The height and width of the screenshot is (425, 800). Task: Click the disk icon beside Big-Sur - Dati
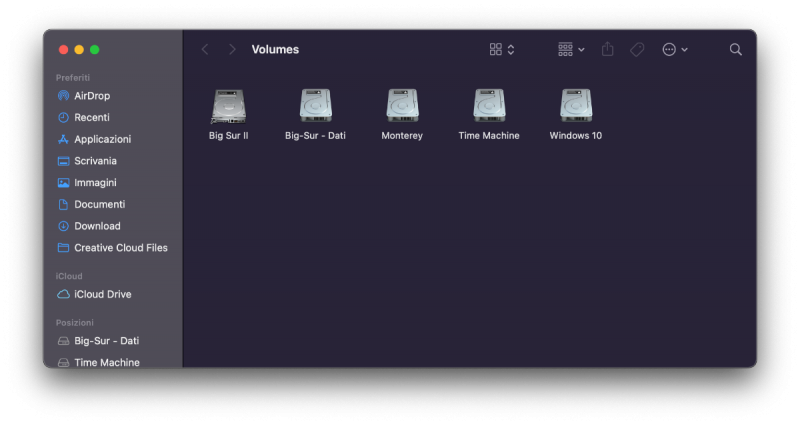[x=63, y=341]
